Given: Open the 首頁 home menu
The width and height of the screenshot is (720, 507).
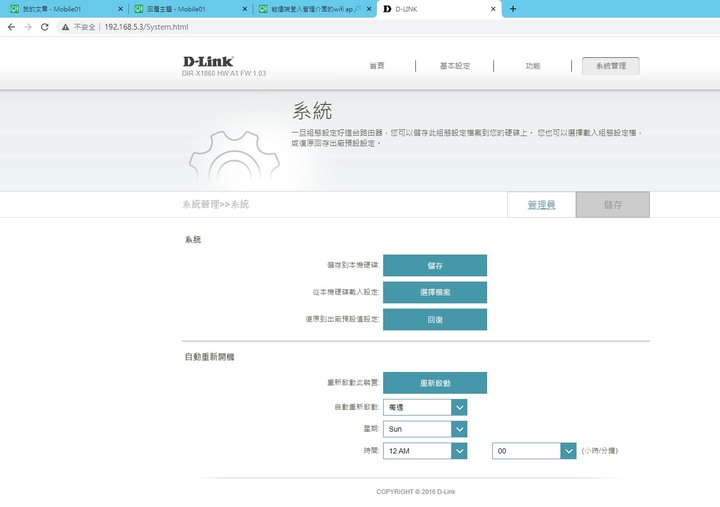Looking at the screenshot, I should pyautogui.click(x=377, y=66).
